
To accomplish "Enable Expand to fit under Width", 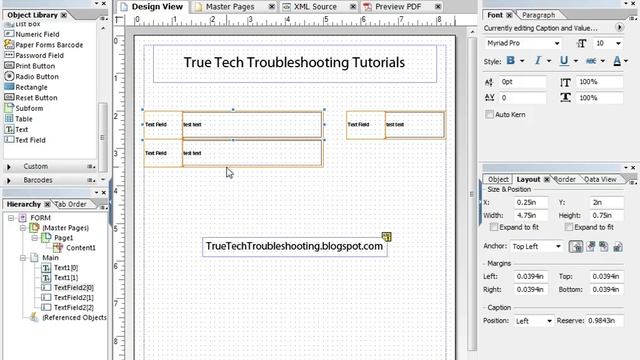I will click(x=494, y=227).
